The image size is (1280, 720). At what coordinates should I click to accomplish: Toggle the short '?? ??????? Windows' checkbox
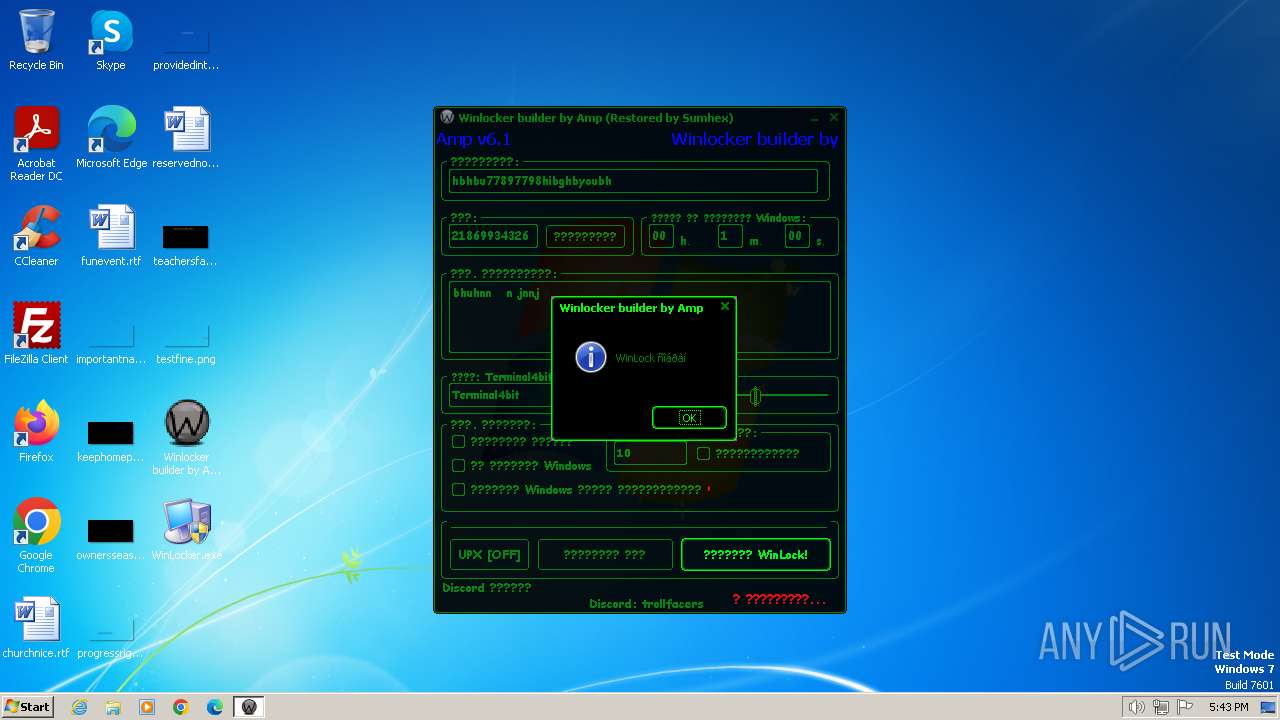pos(458,465)
